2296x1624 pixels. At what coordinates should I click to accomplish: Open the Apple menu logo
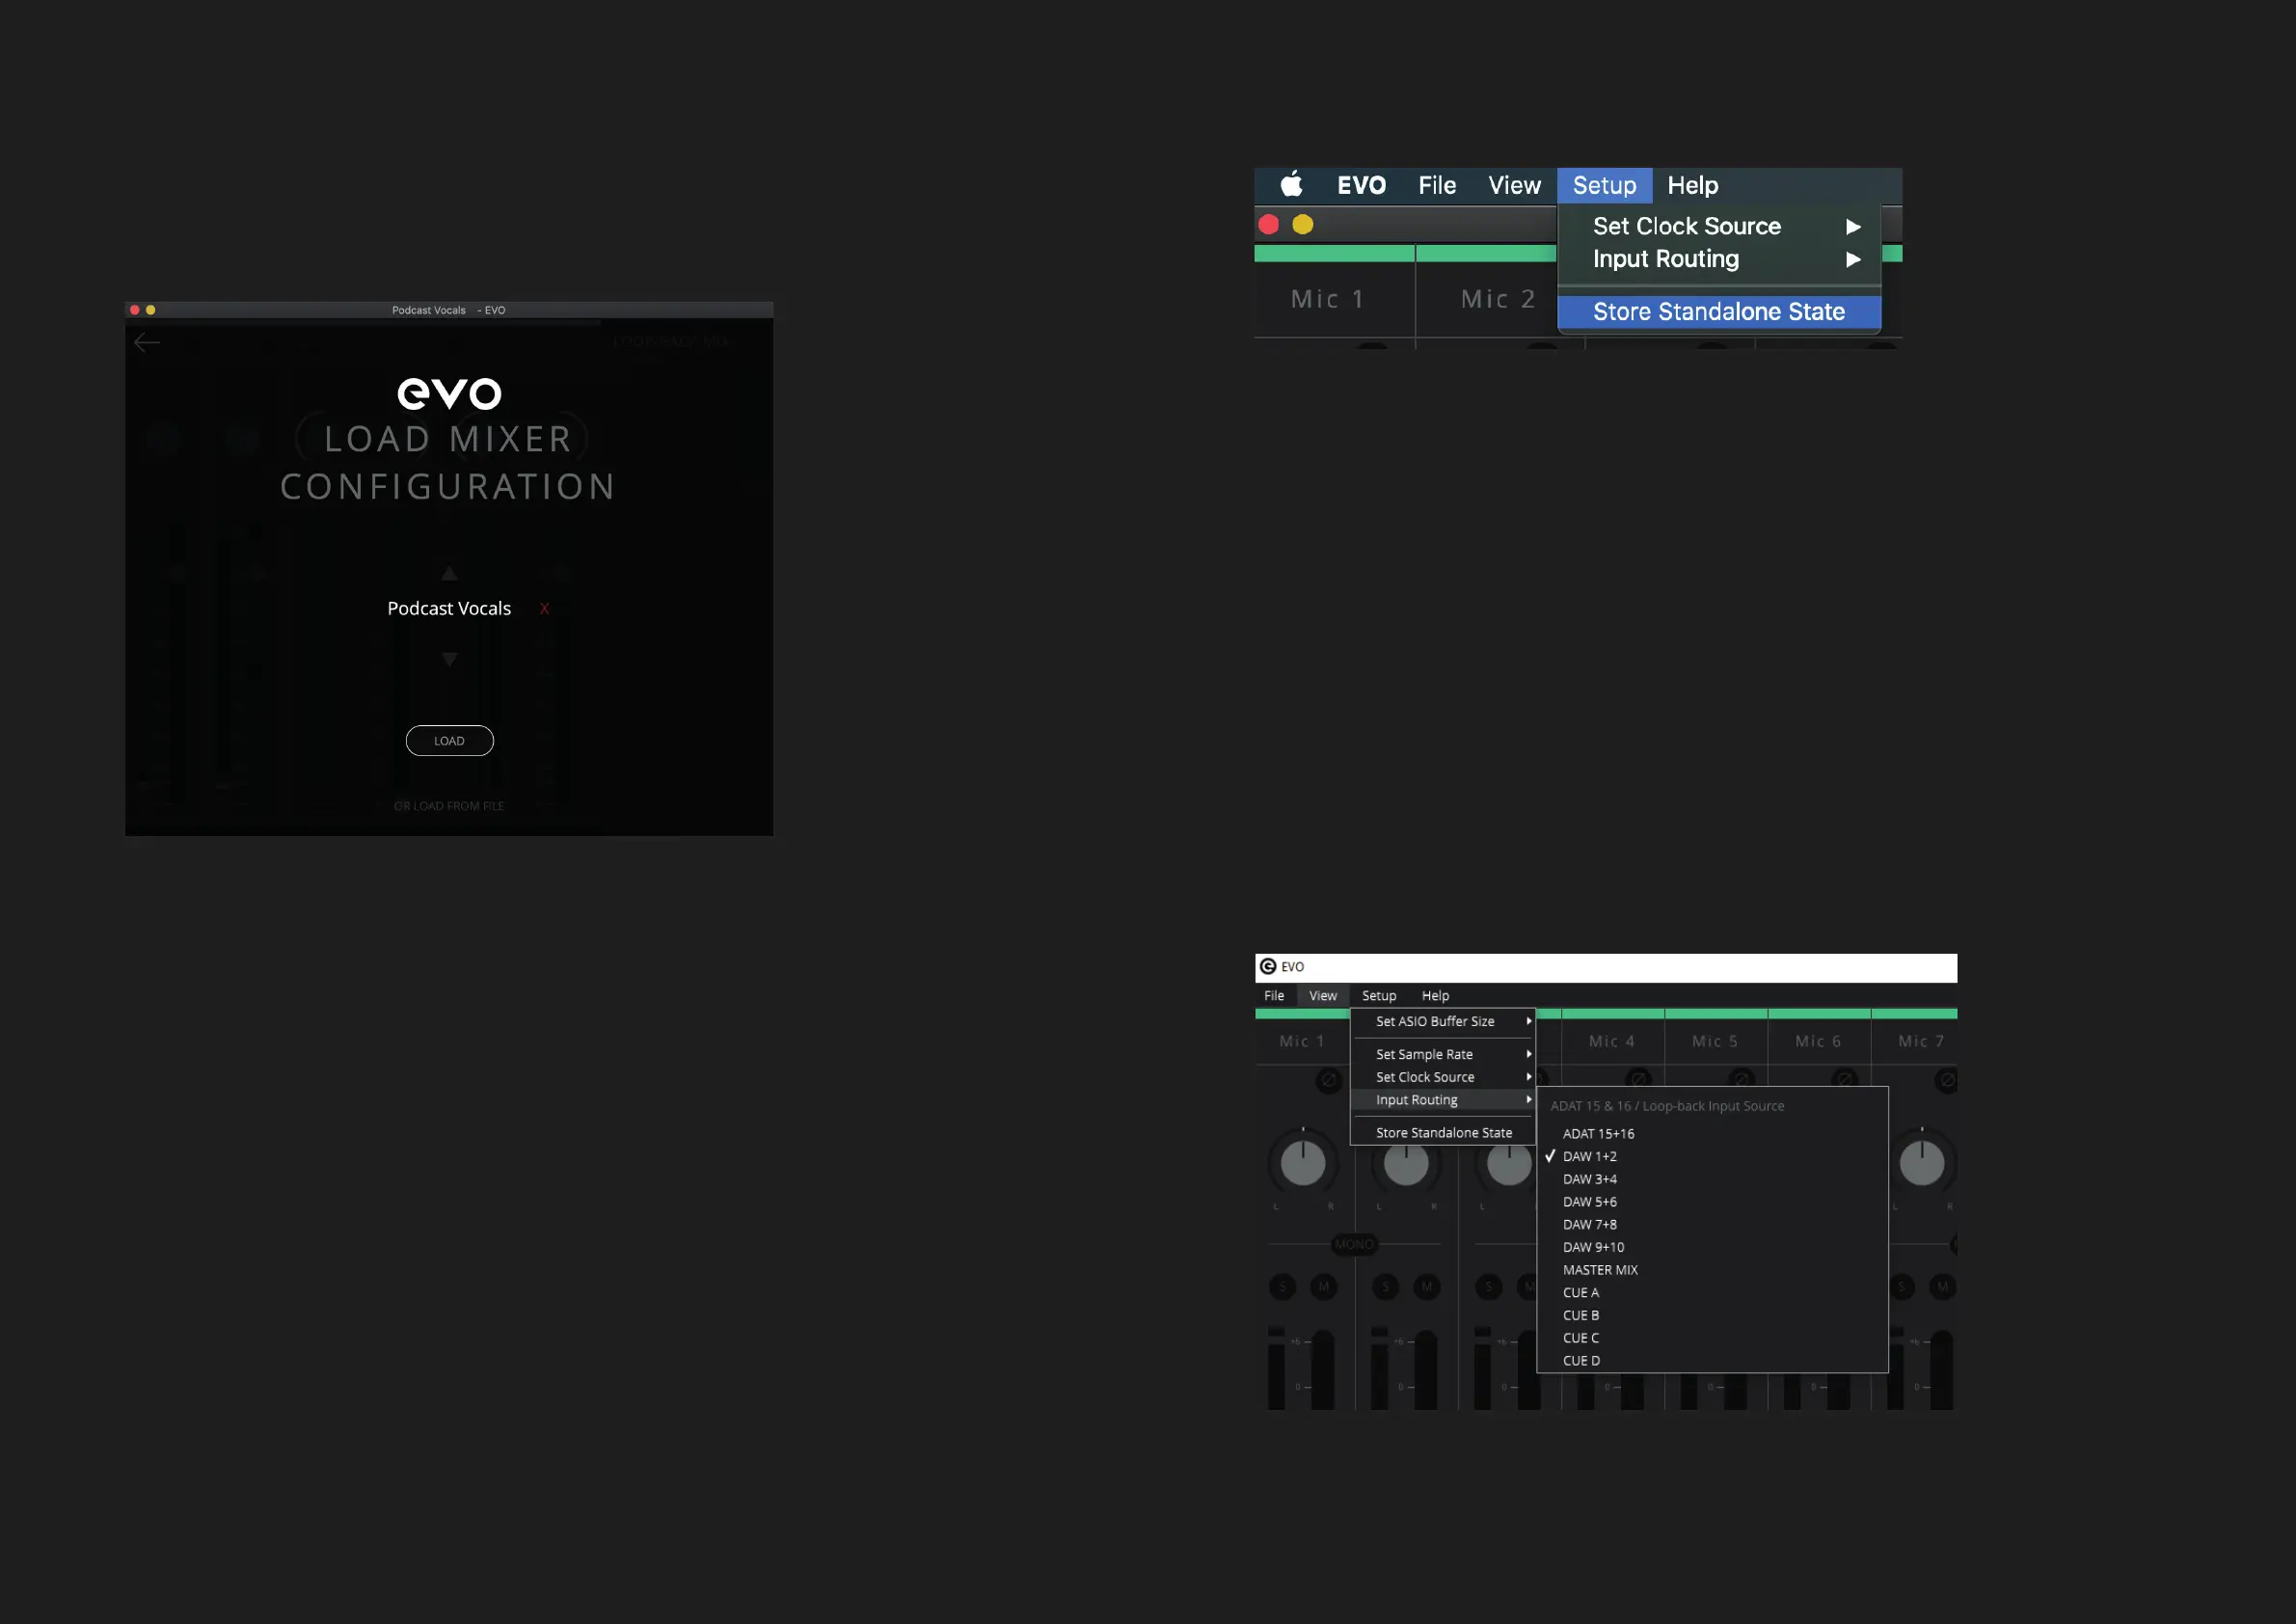[x=1291, y=185]
